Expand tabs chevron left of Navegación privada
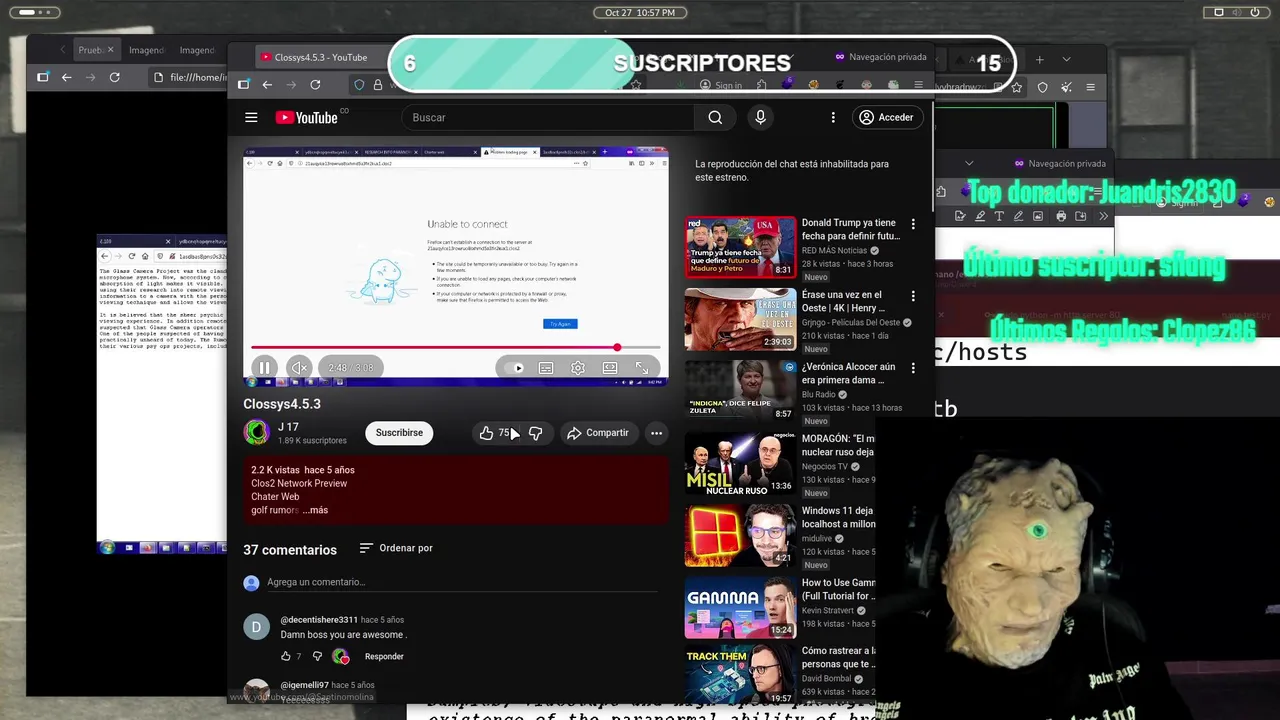 click(x=968, y=163)
